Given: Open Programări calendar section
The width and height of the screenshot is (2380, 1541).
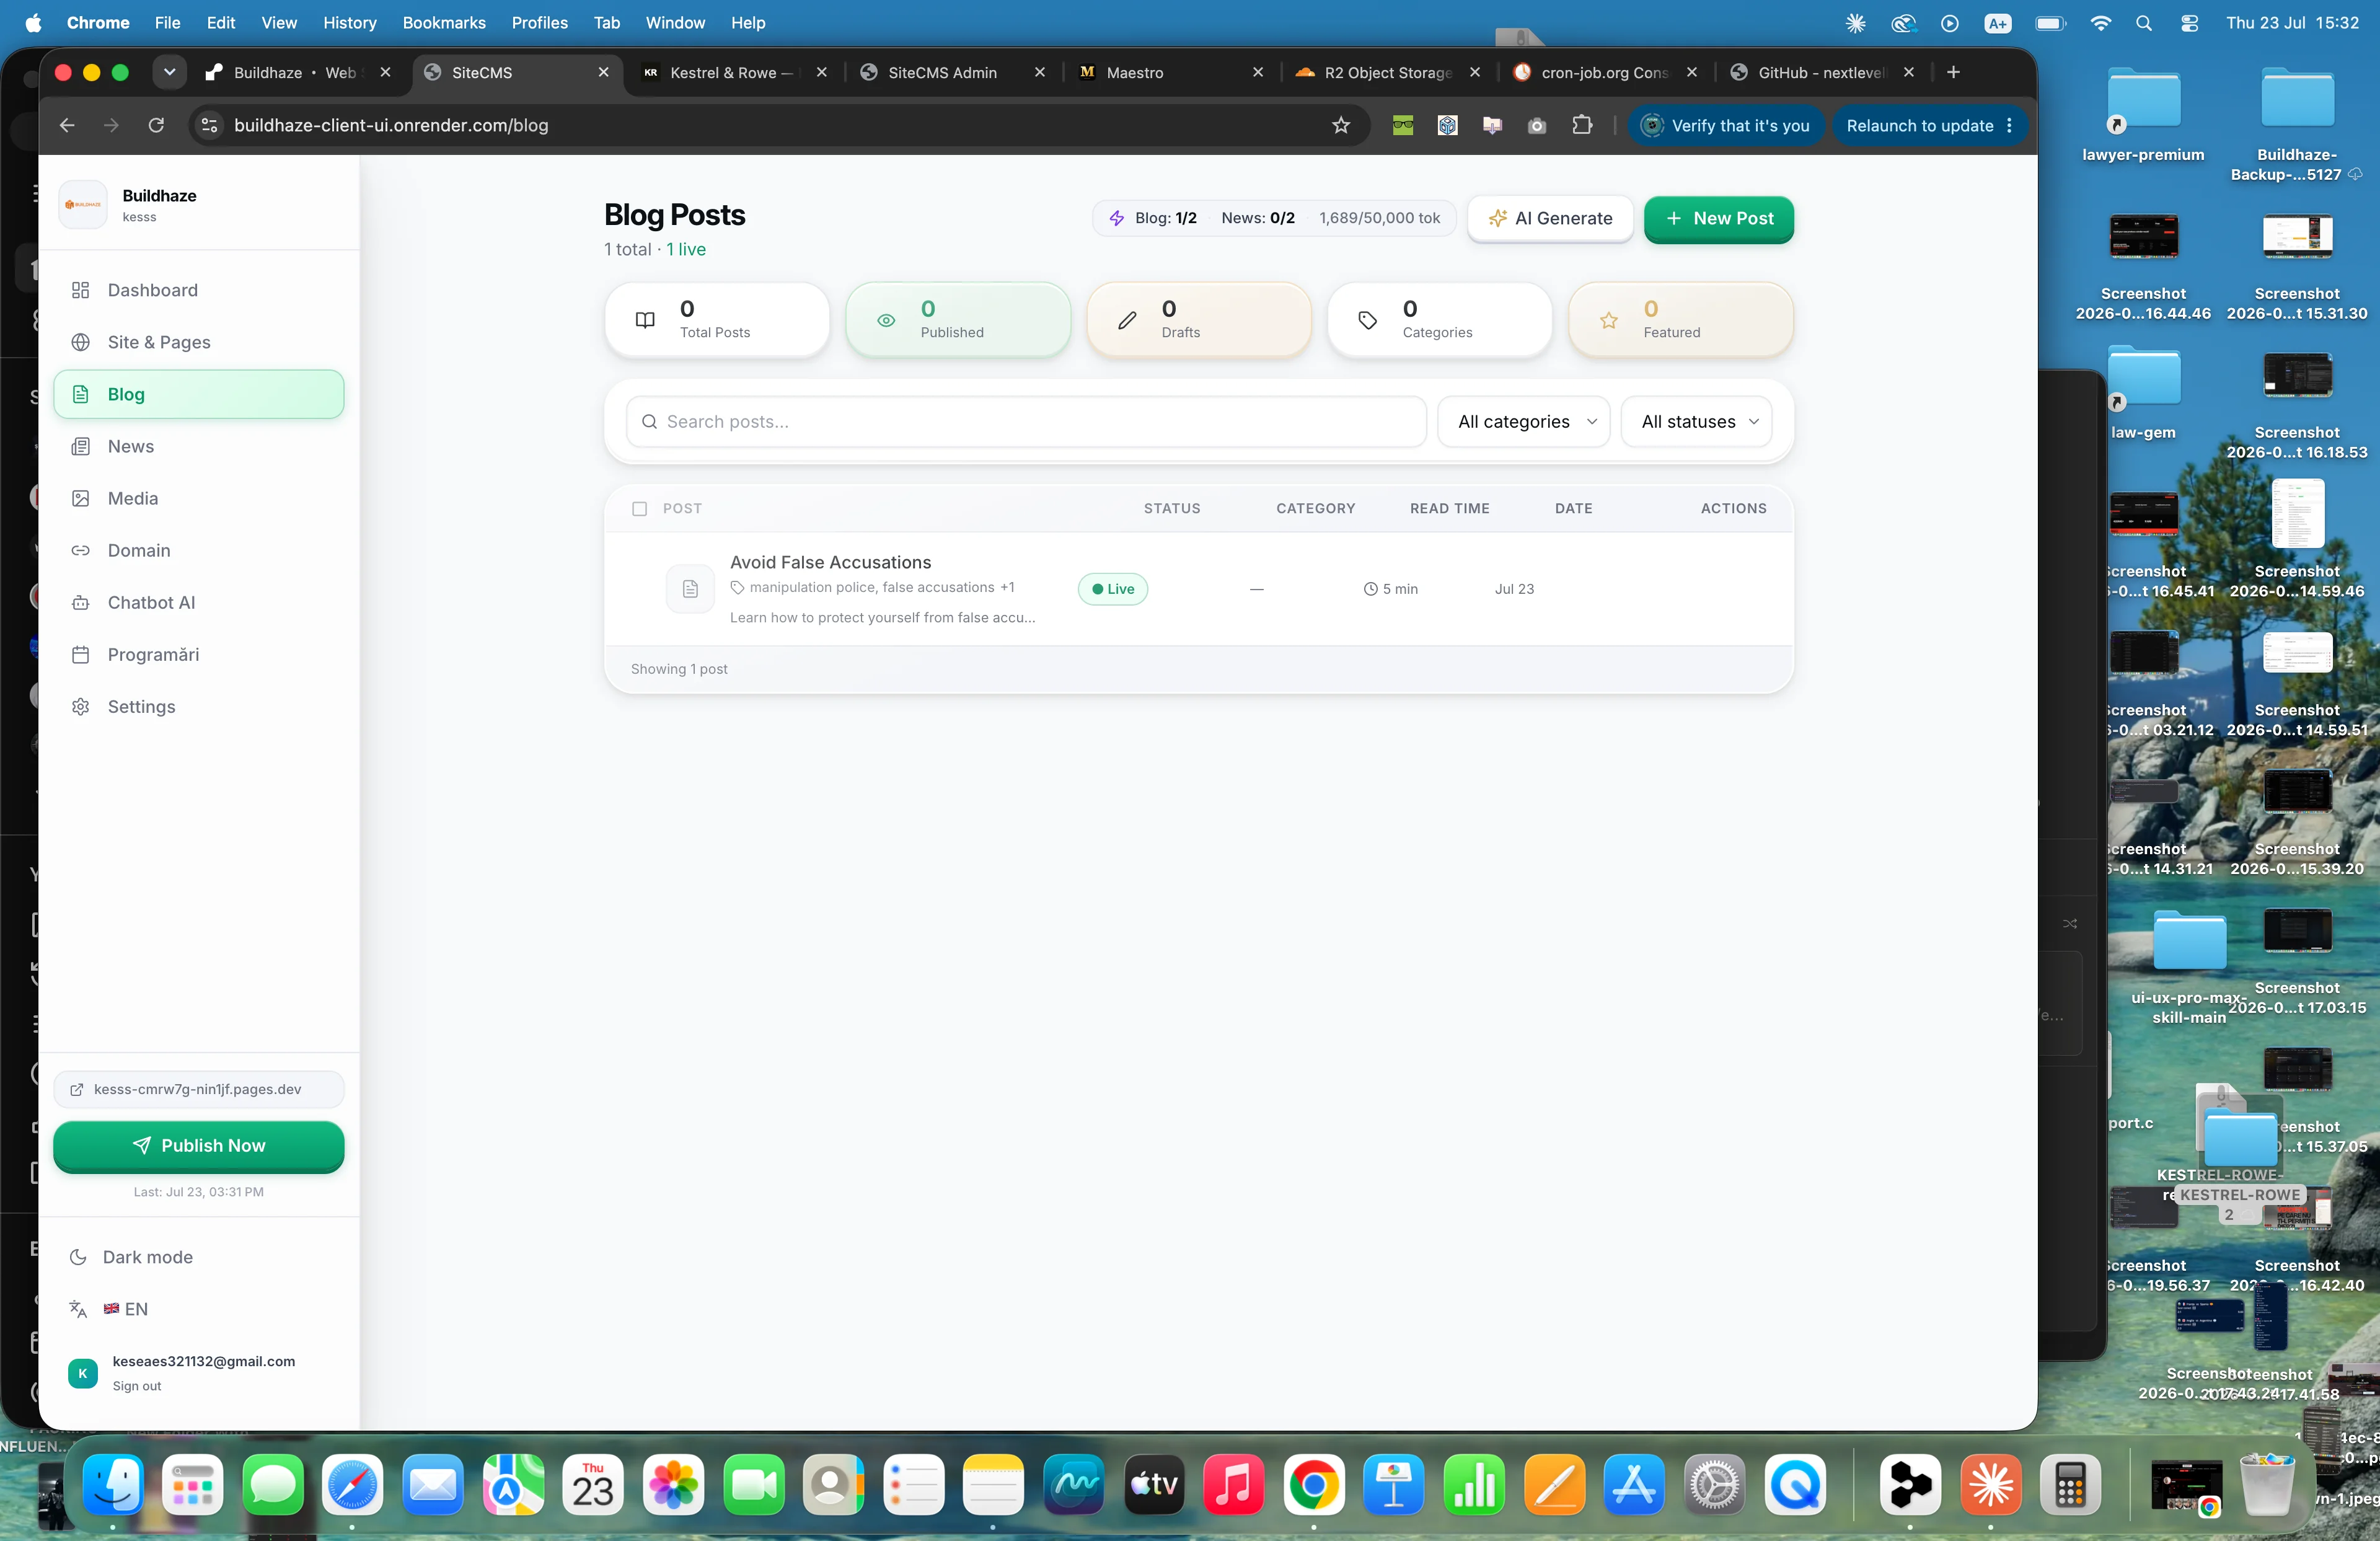Looking at the screenshot, I should click(x=198, y=654).
